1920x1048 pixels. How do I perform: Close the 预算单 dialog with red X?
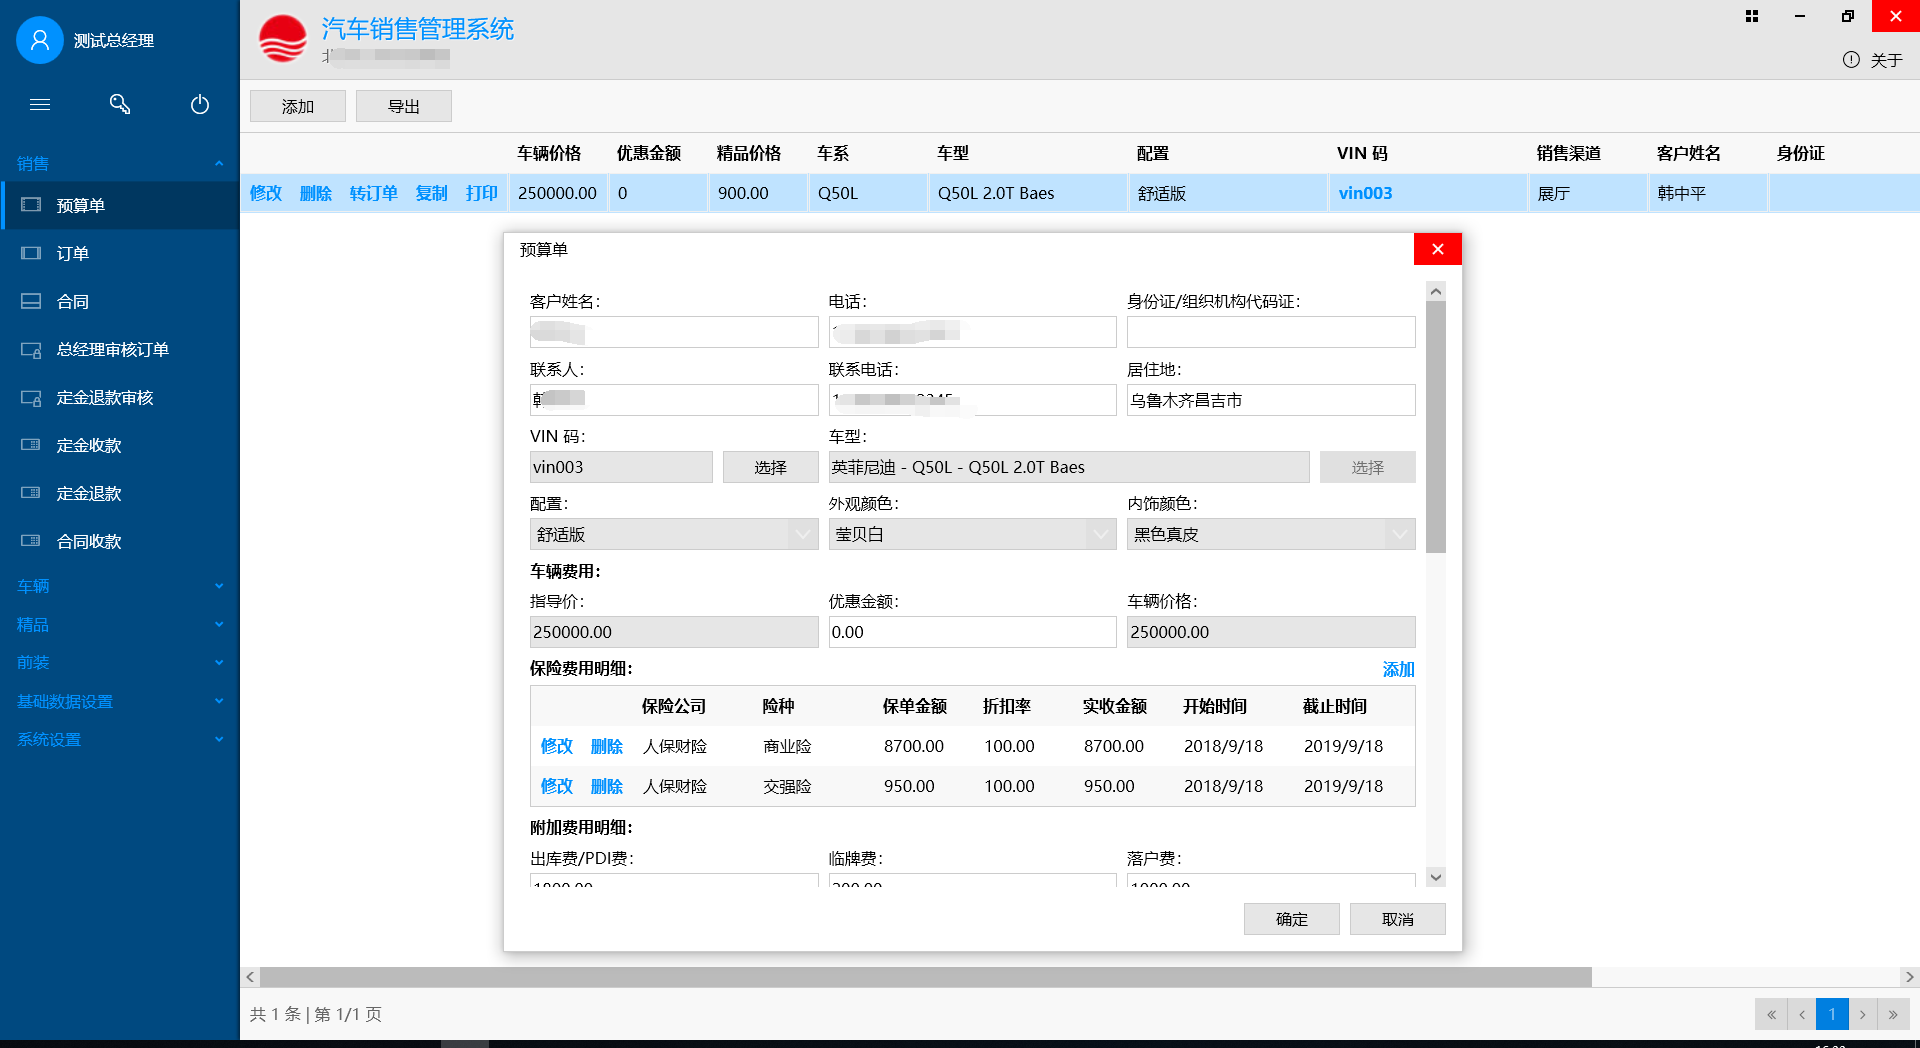click(1437, 249)
